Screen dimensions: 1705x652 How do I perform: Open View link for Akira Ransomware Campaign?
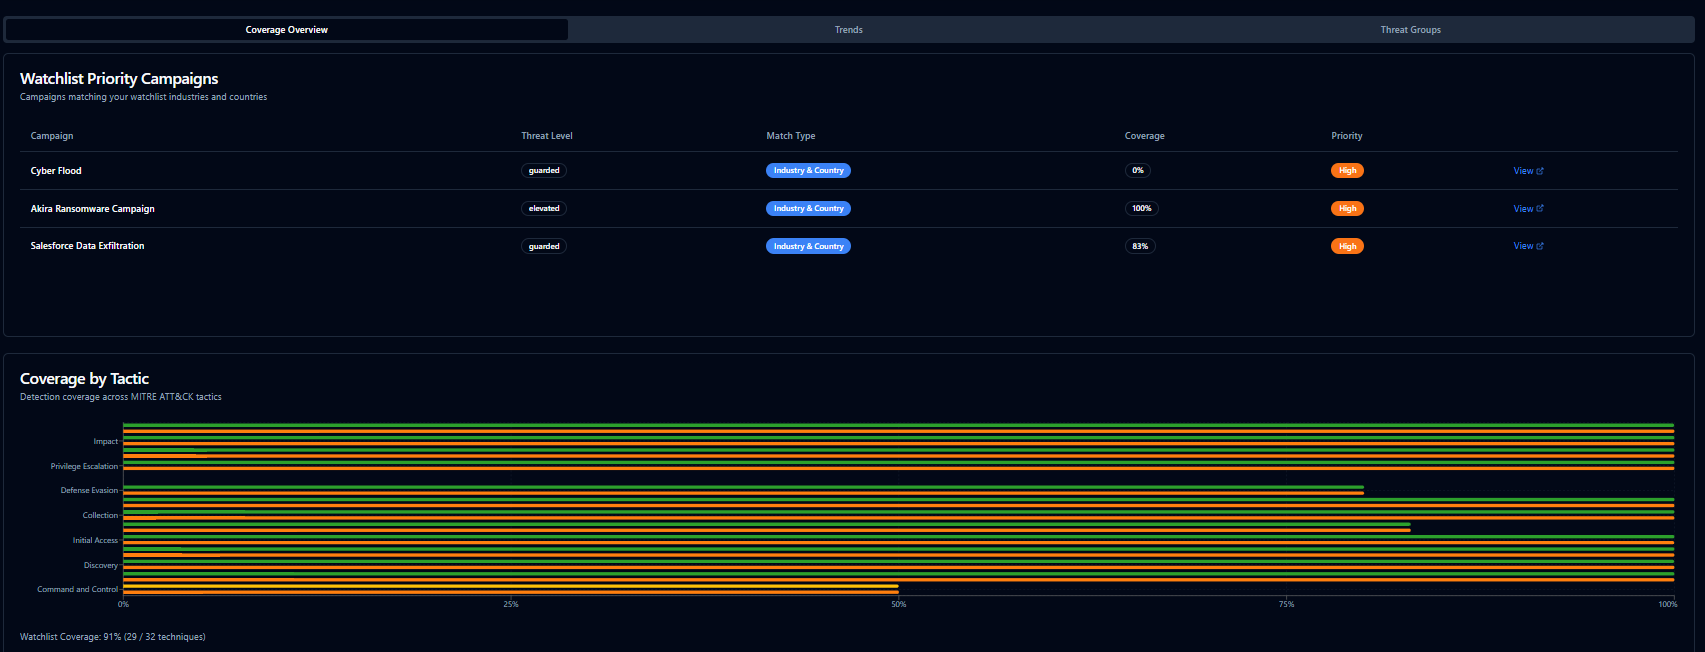tap(1528, 209)
